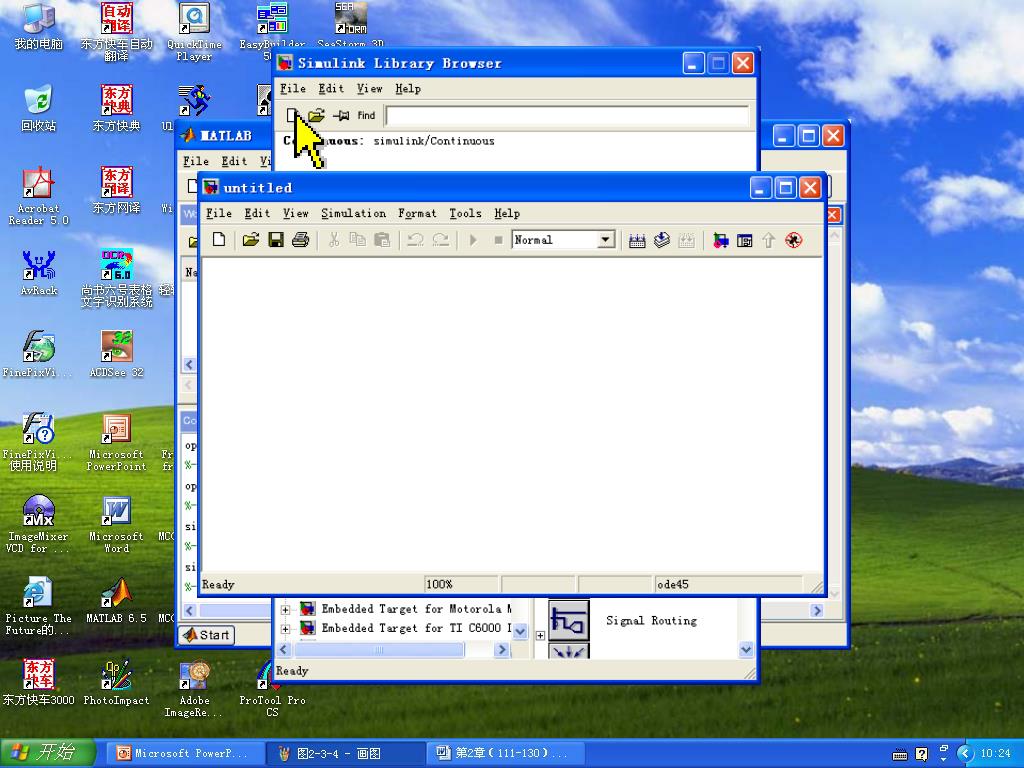Switch to 第2章(111-130) Word taskbar button
Viewport: 1024px width, 768px height.
pyautogui.click(x=505, y=753)
